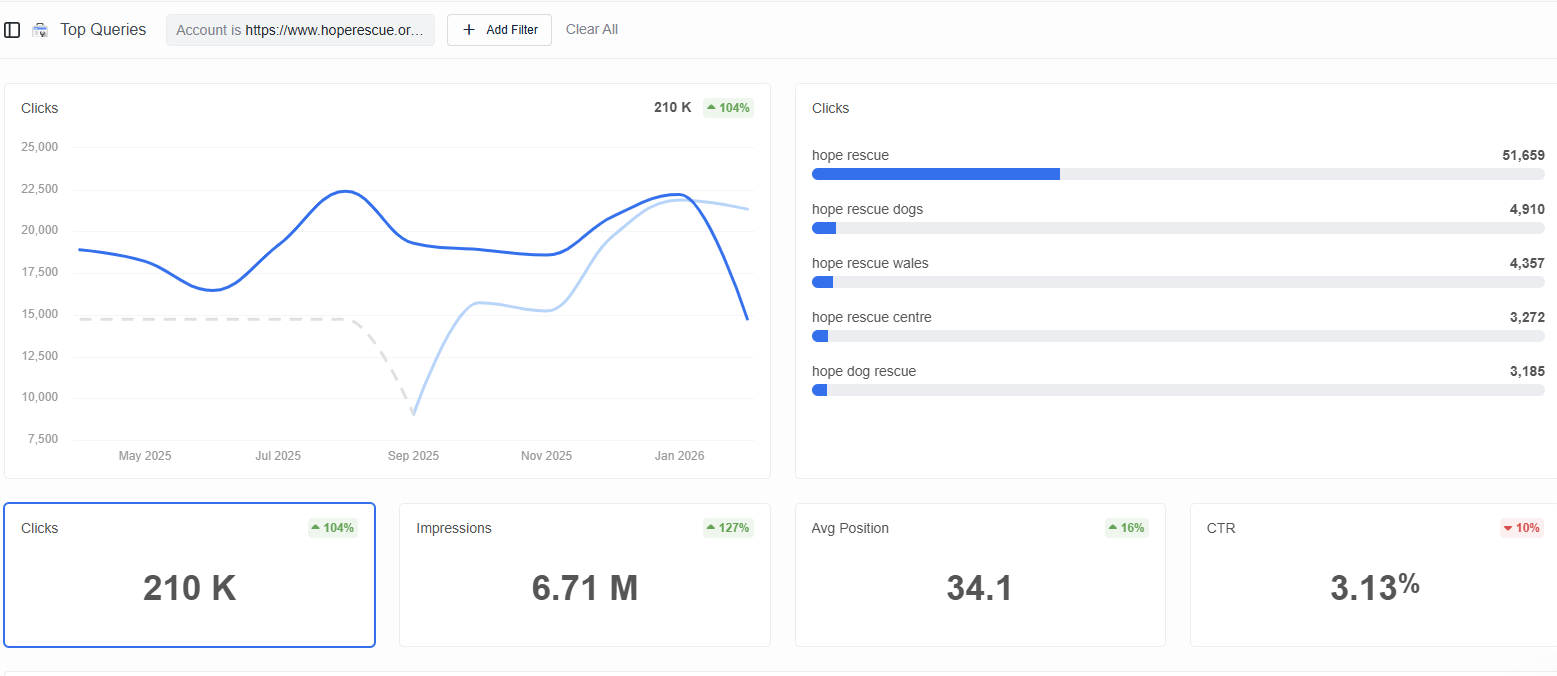Select the Clicks metric card

(189, 574)
